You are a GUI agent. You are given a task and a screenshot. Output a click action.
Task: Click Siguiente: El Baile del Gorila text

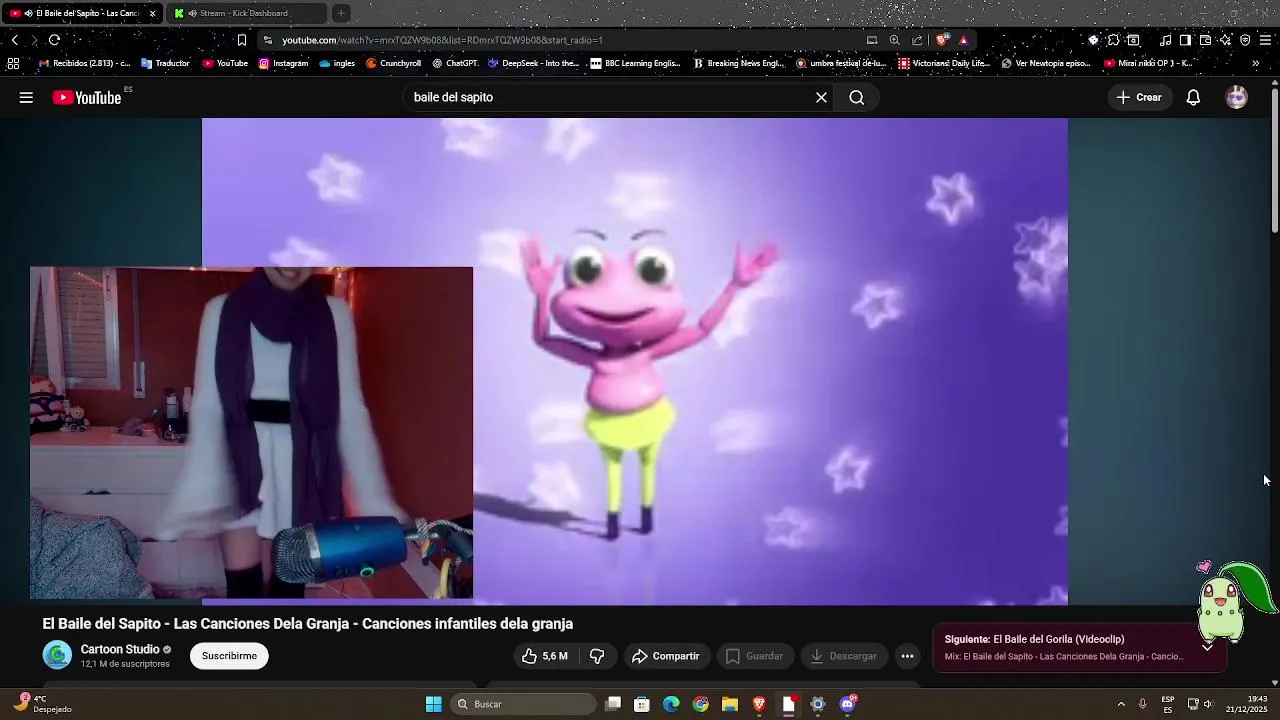1034,639
